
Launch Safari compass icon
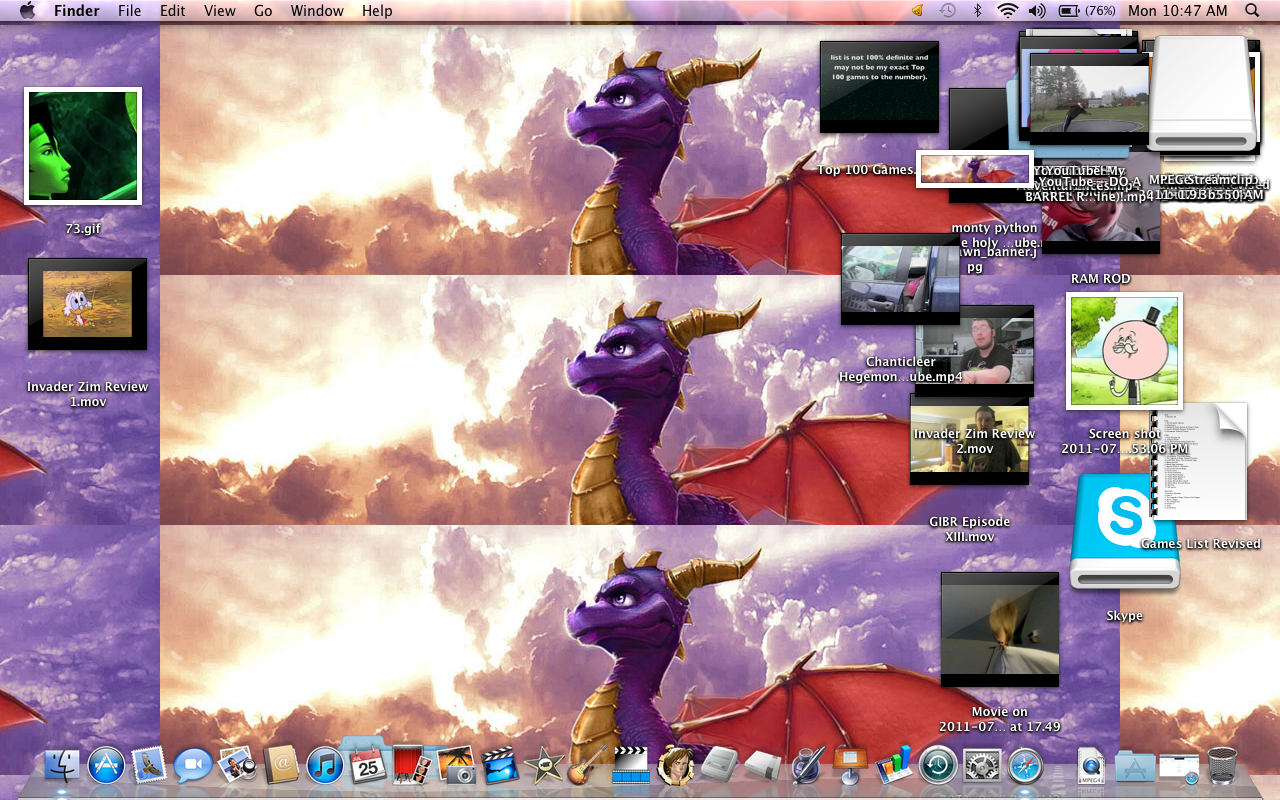[x=1025, y=767]
